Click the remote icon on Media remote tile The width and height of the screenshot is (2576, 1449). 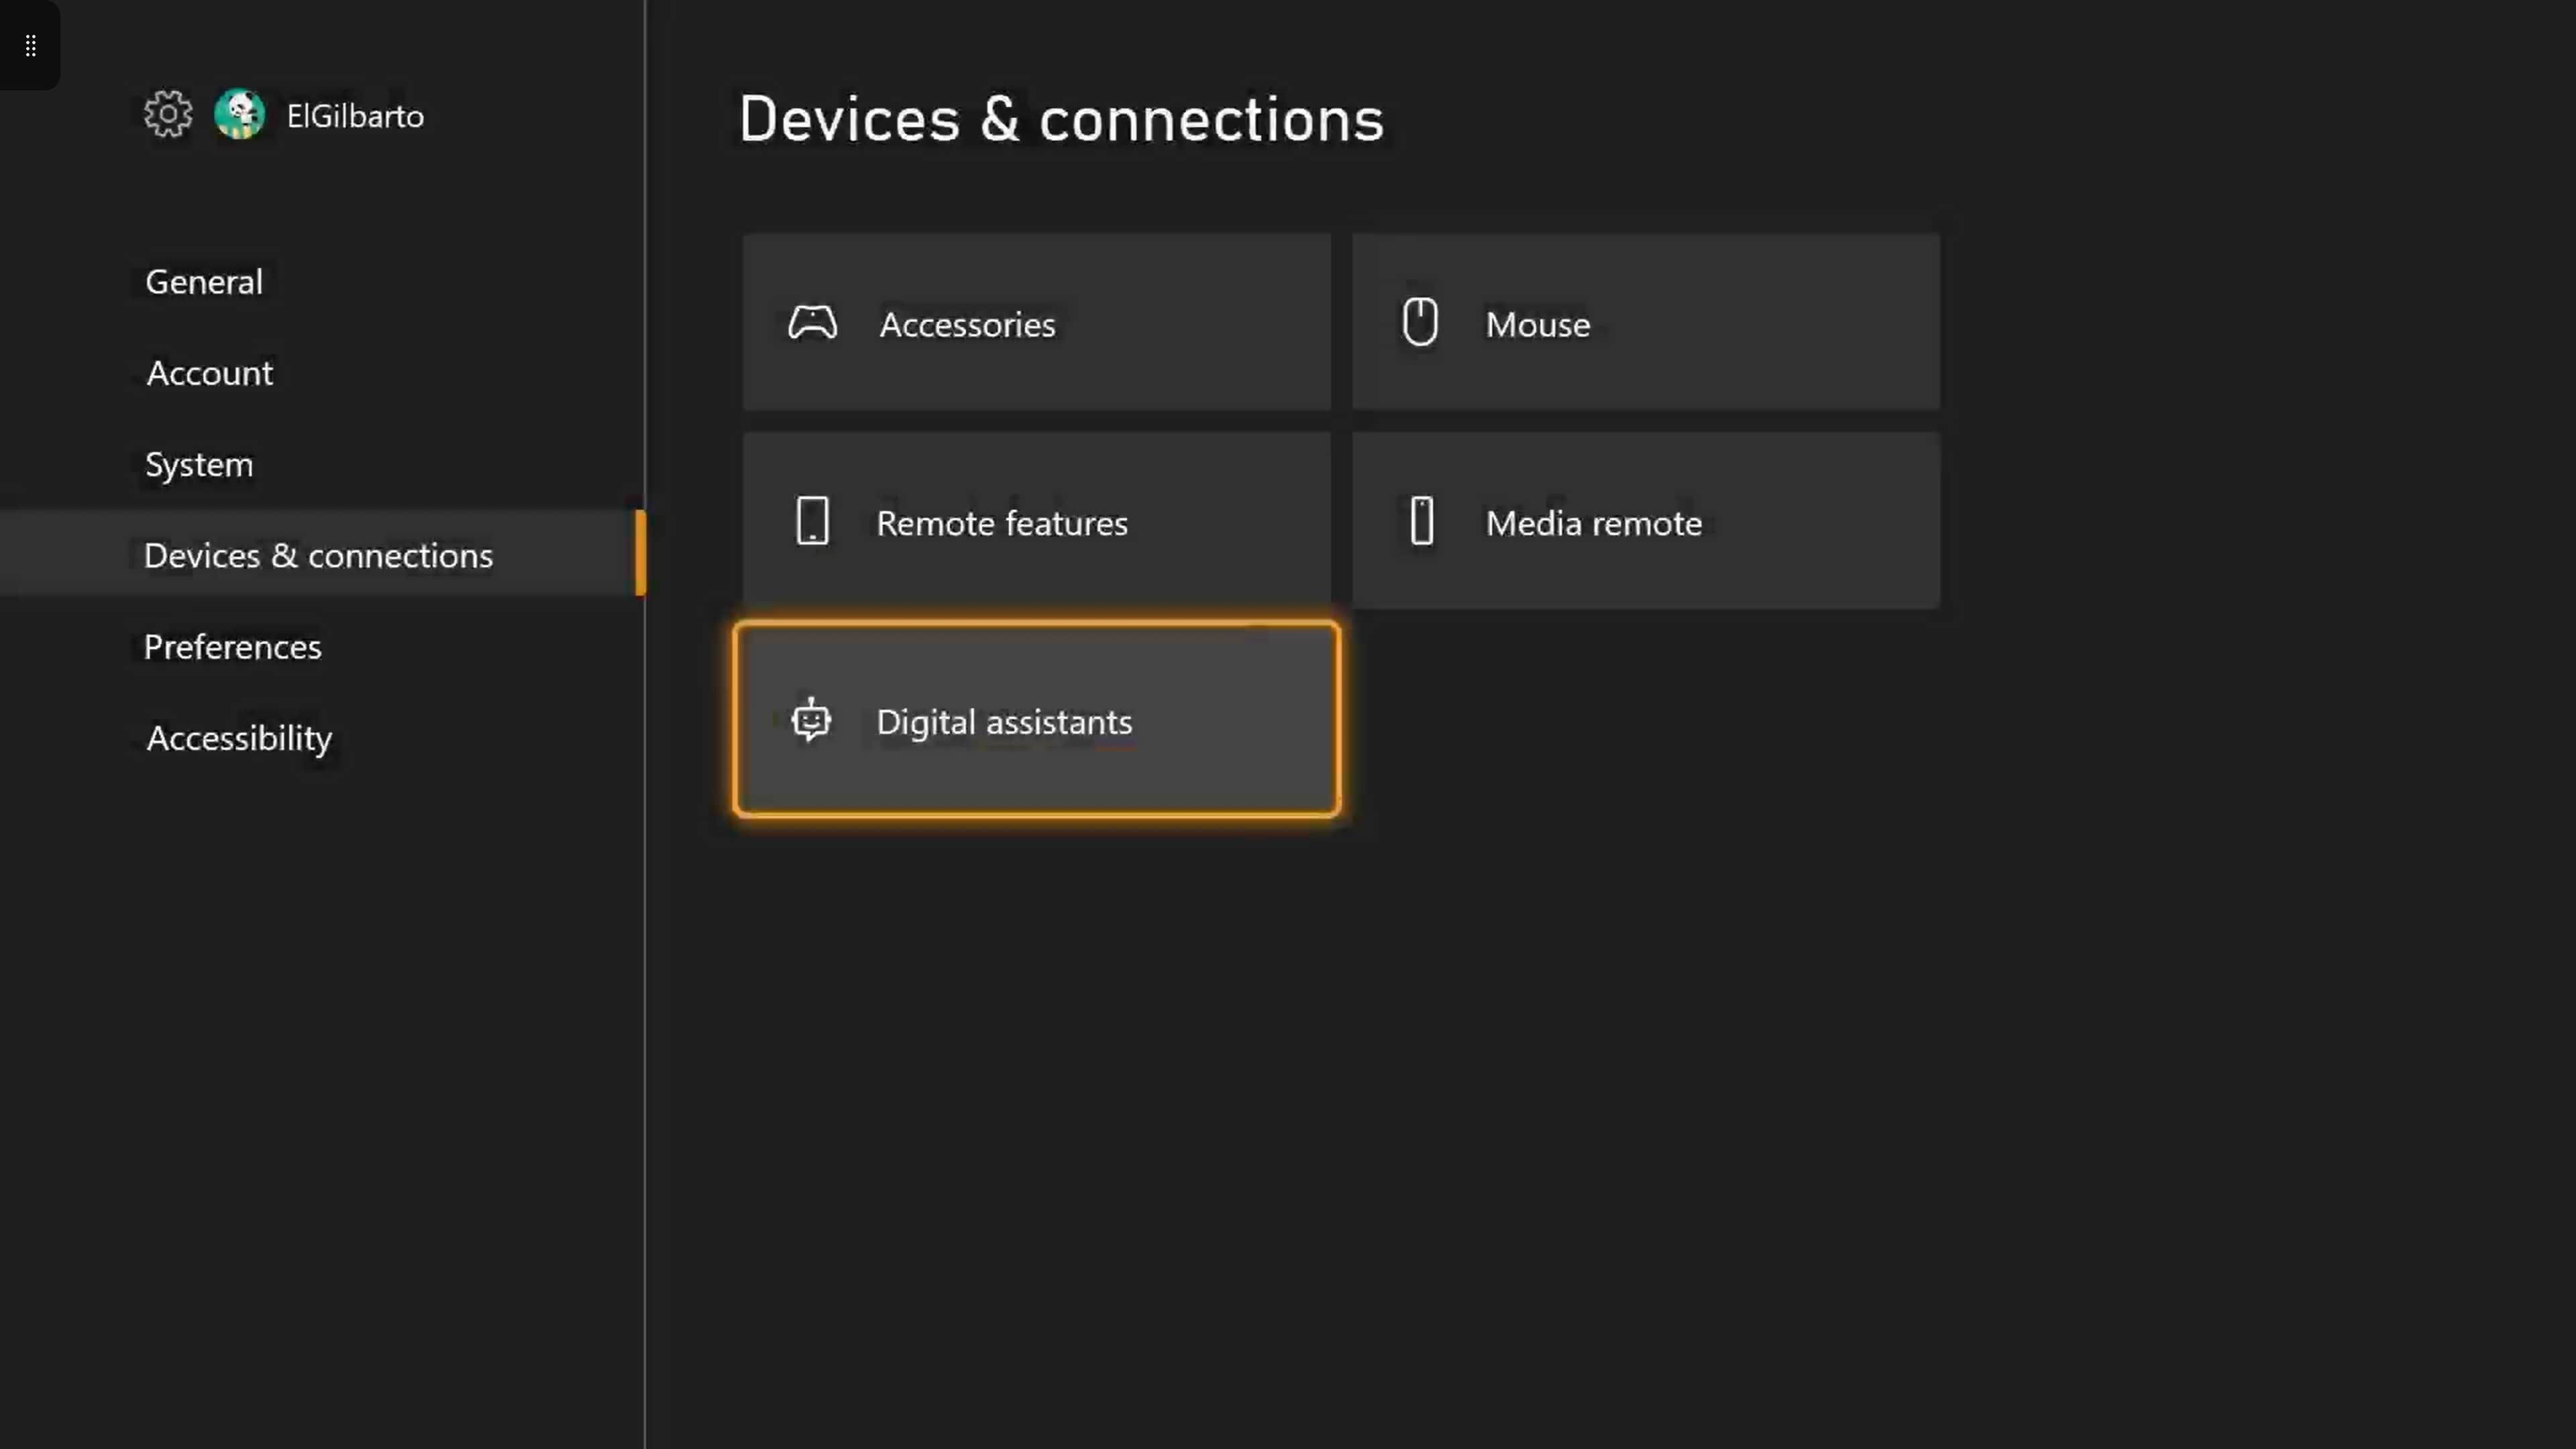coord(1421,521)
